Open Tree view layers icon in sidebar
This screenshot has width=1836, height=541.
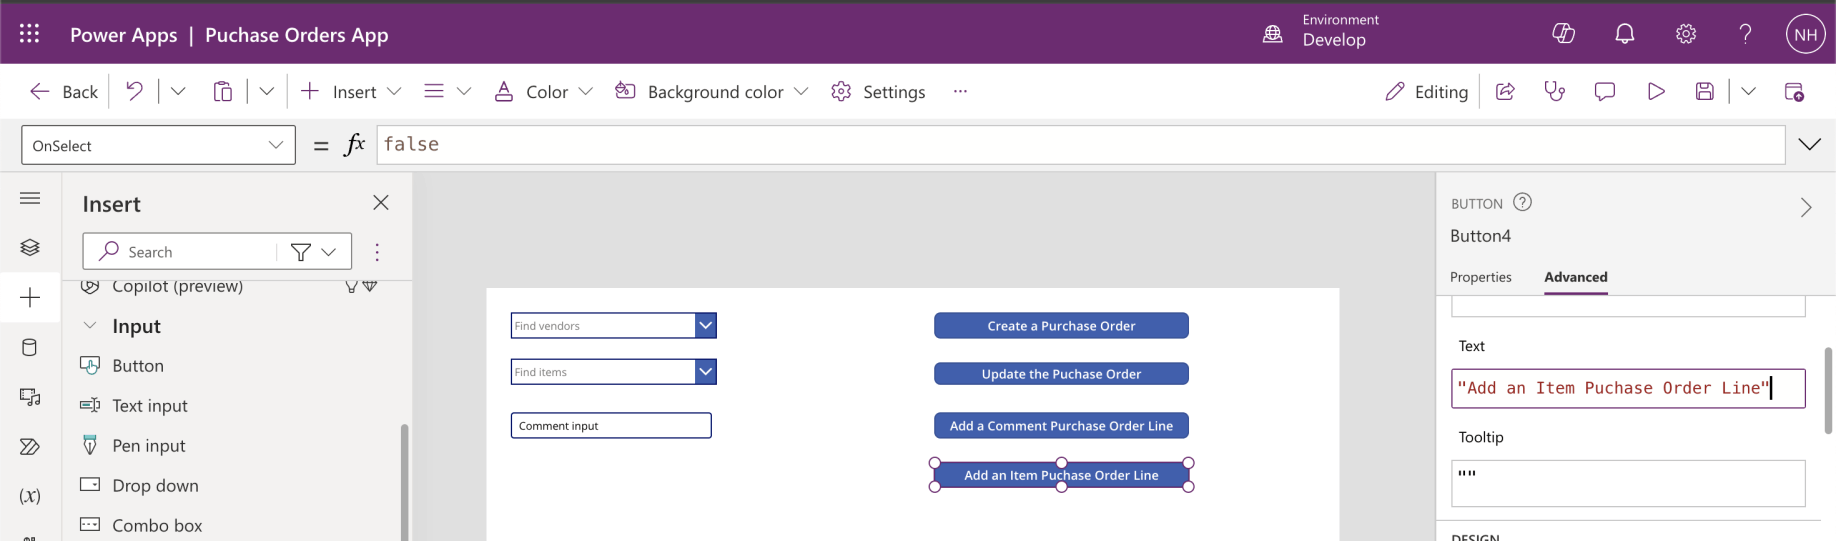[x=30, y=247]
